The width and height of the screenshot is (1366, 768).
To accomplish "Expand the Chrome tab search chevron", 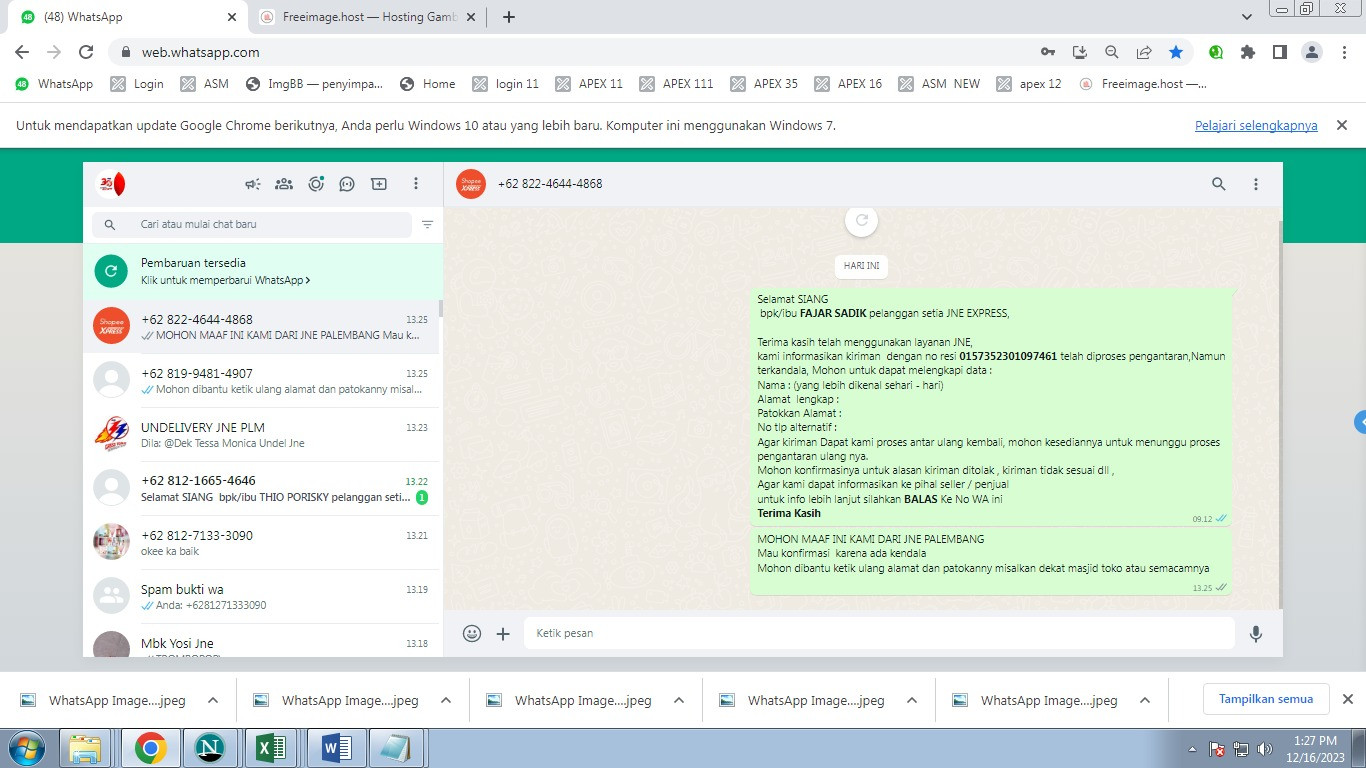I will pyautogui.click(x=1247, y=17).
